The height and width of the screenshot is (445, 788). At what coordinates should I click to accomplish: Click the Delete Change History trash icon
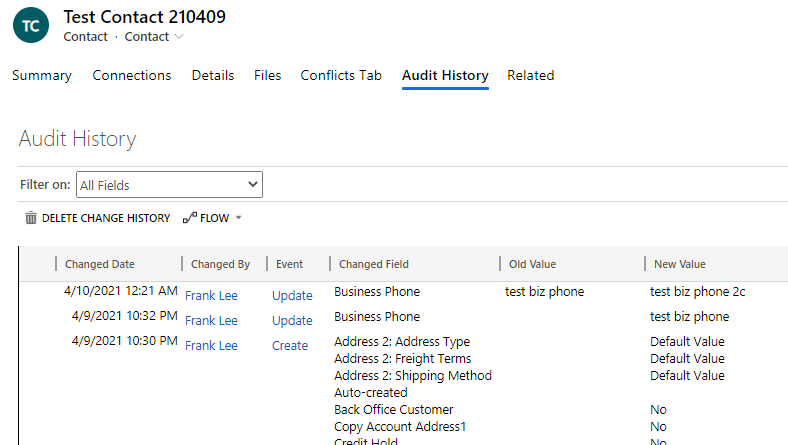31,218
